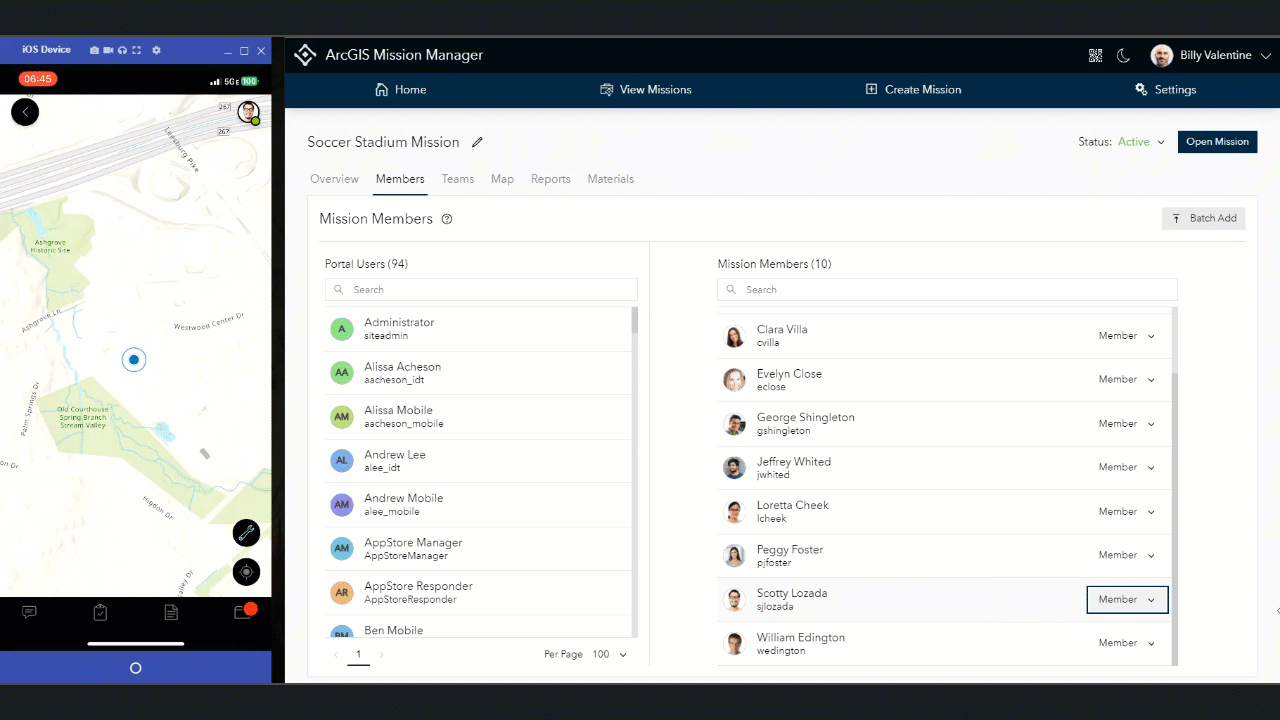Open the tasks clipboard tab in mobile app
This screenshot has height=720, width=1280.
tap(100, 612)
